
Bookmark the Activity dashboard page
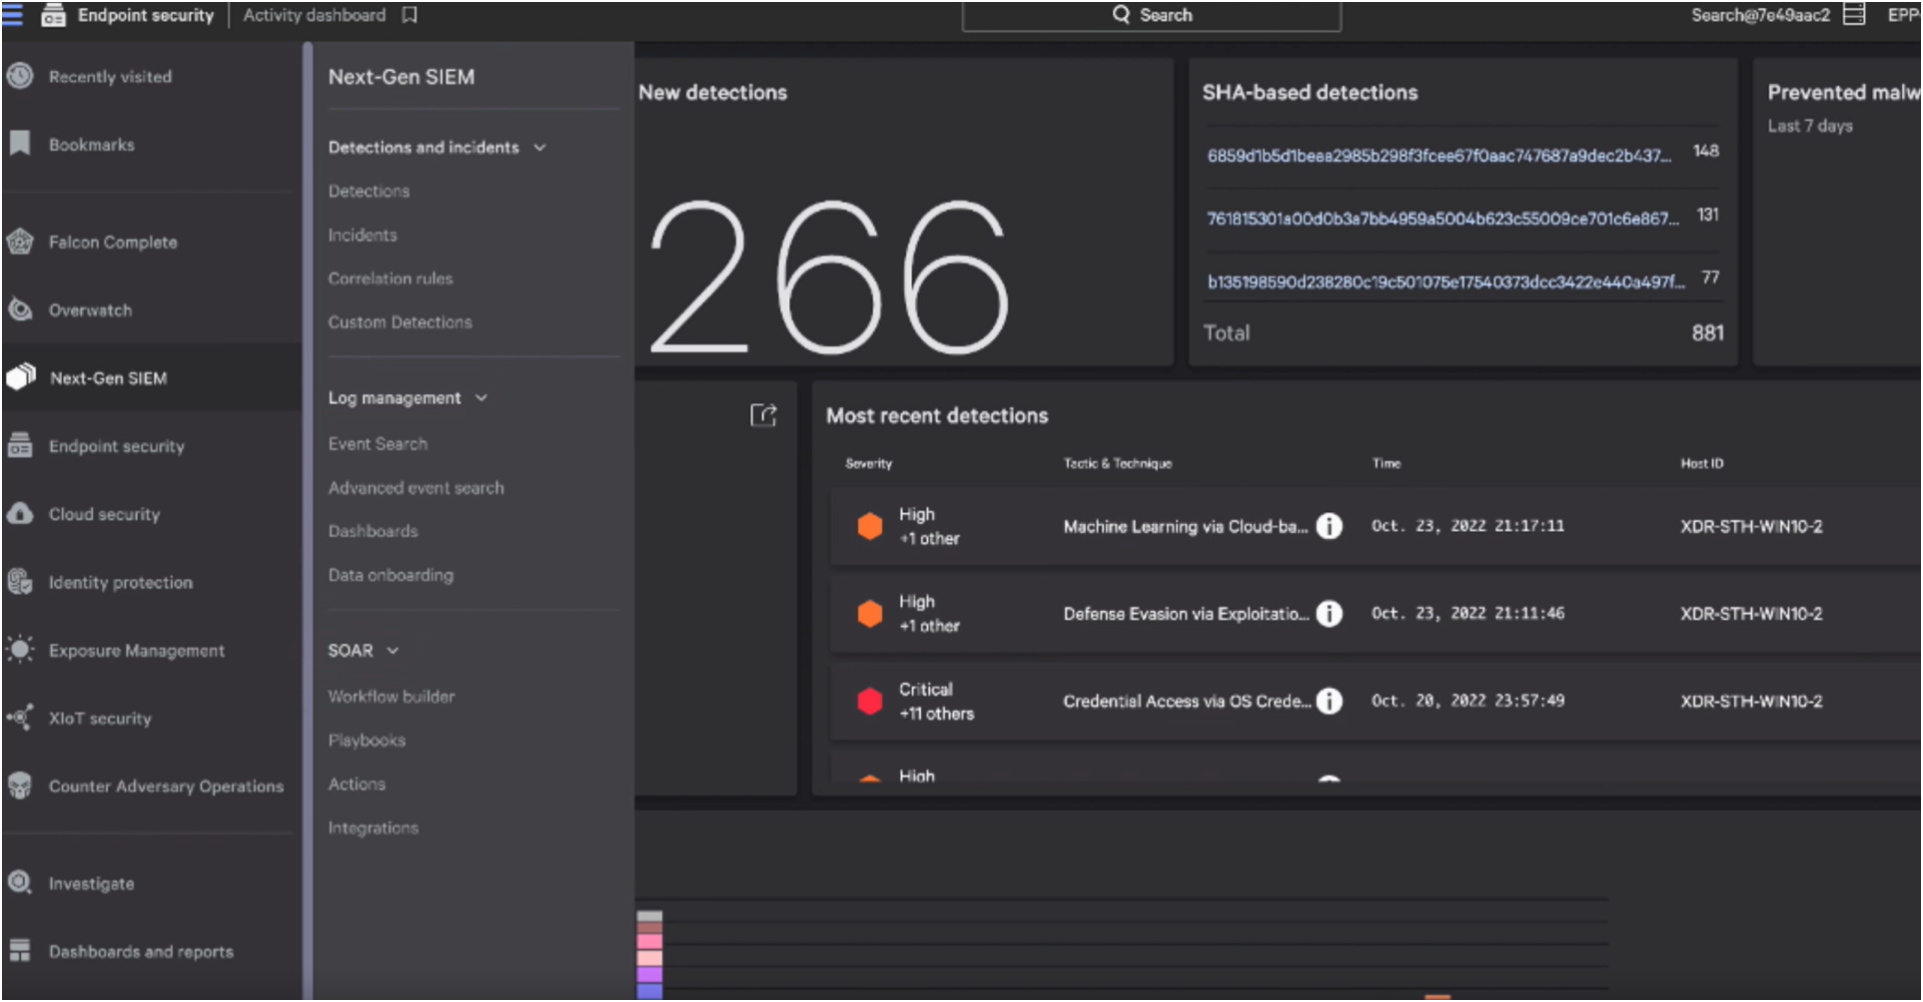pyautogui.click(x=409, y=15)
